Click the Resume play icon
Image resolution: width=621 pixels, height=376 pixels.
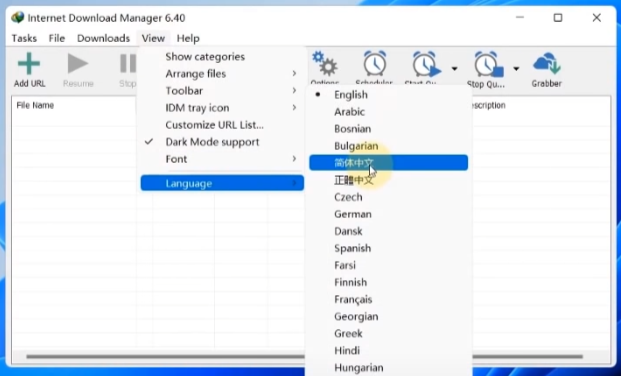tap(78, 63)
